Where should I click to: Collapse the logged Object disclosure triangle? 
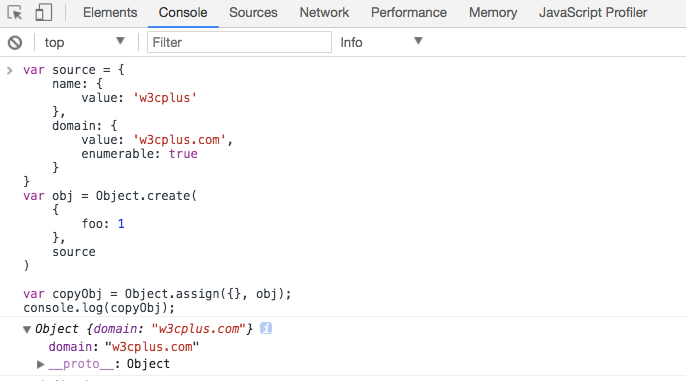[x=27, y=329]
